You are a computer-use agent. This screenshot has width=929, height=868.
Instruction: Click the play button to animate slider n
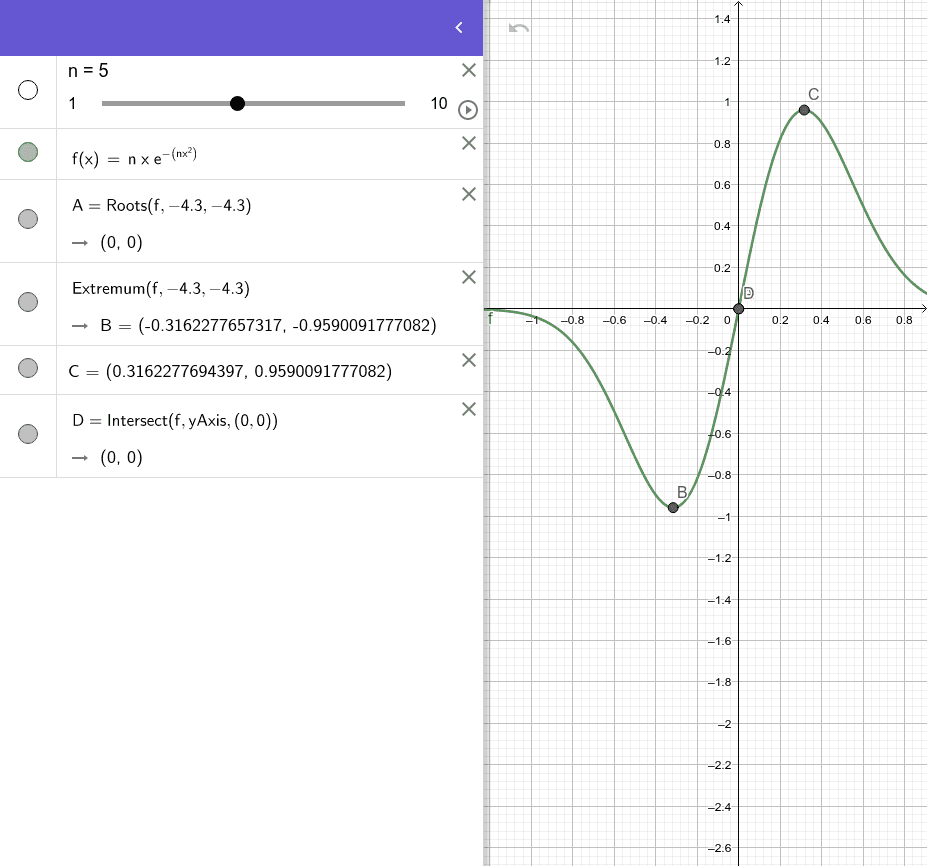coord(467,110)
